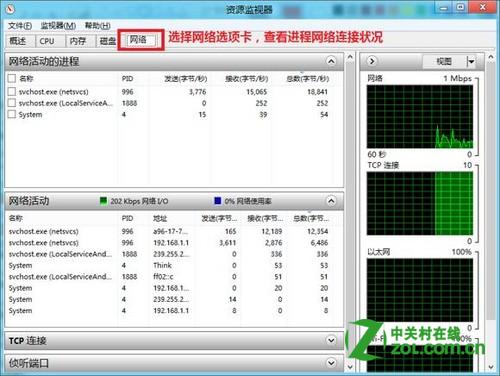Click the green 网络 I/O legend square
This screenshot has width=500, height=376.
[x=104, y=200]
